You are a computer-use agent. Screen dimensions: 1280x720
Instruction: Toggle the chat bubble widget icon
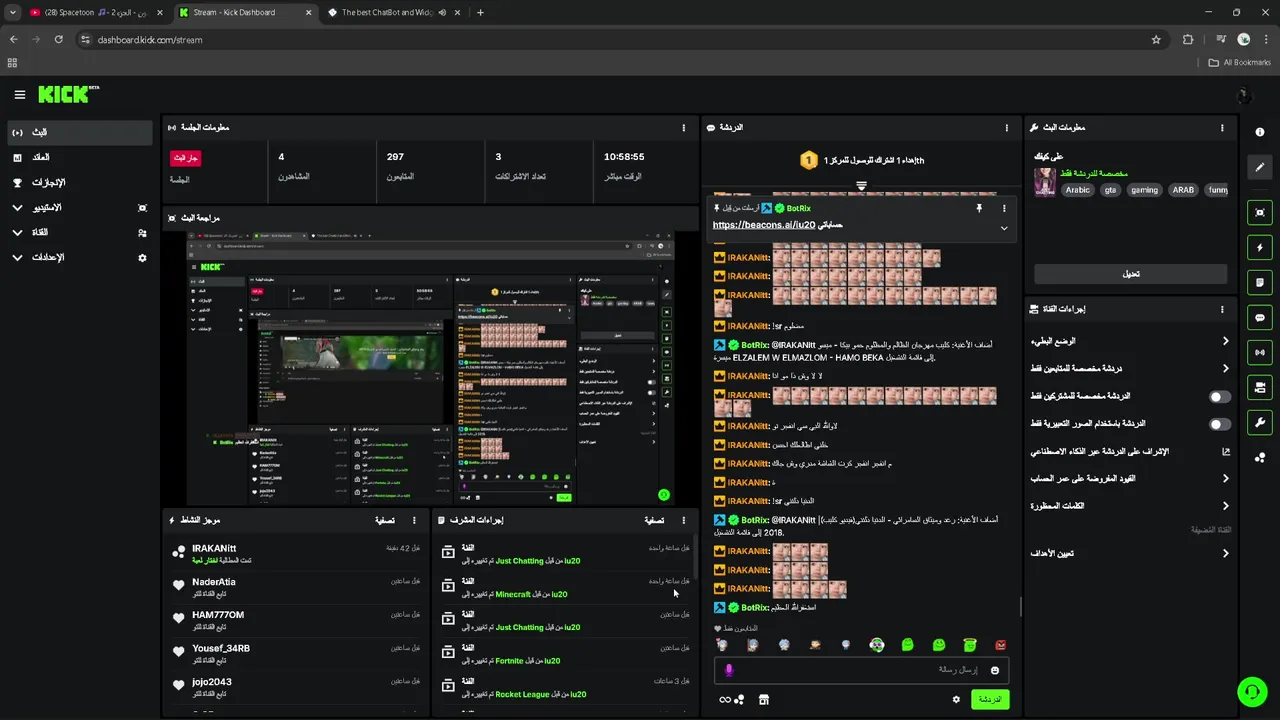1260,318
